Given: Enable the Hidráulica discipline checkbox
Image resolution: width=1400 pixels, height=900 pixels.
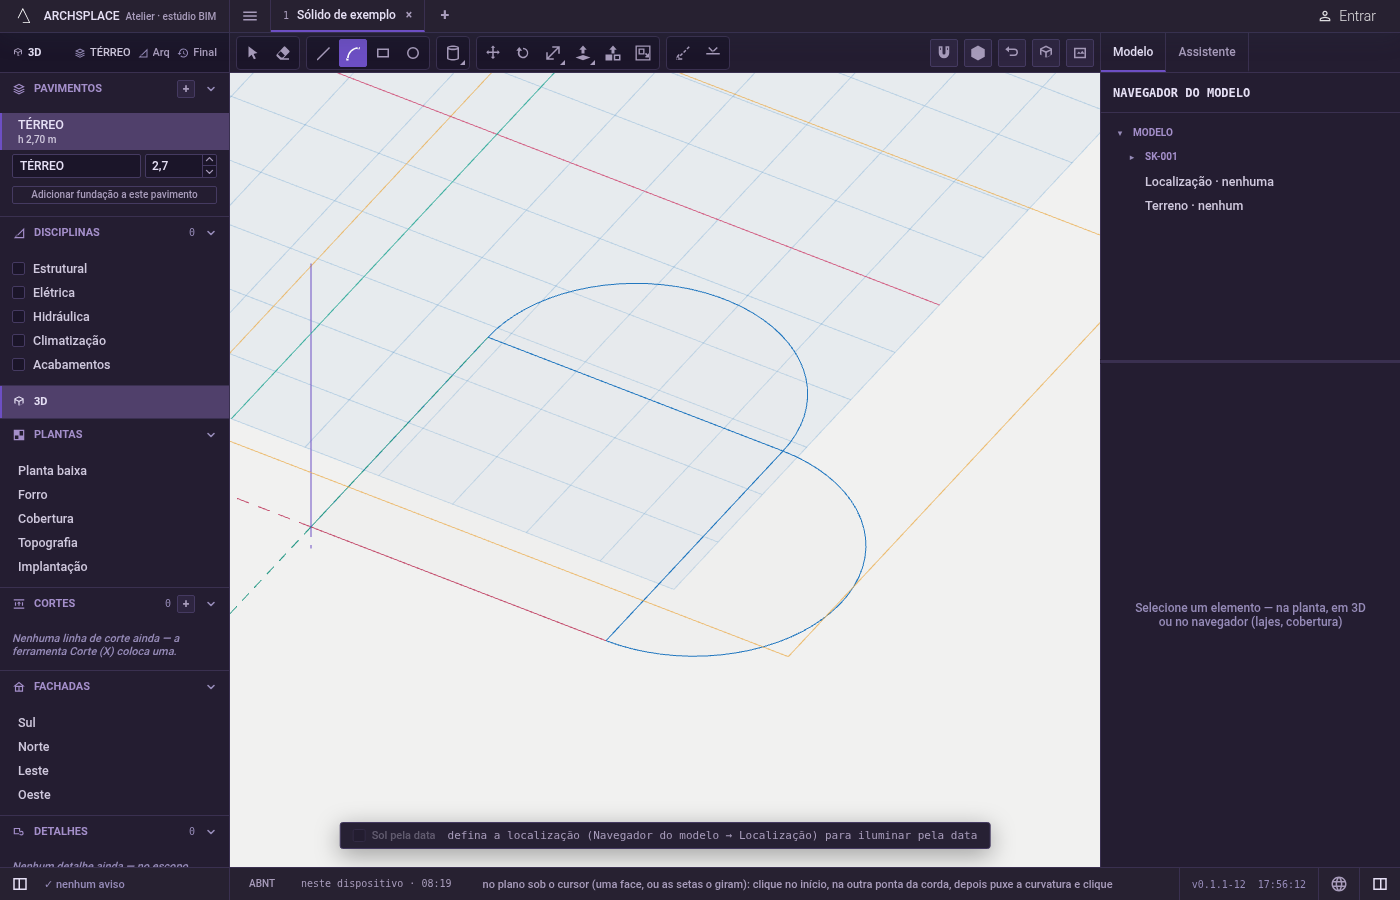Looking at the screenshot, I should click(x=18, y=317).
